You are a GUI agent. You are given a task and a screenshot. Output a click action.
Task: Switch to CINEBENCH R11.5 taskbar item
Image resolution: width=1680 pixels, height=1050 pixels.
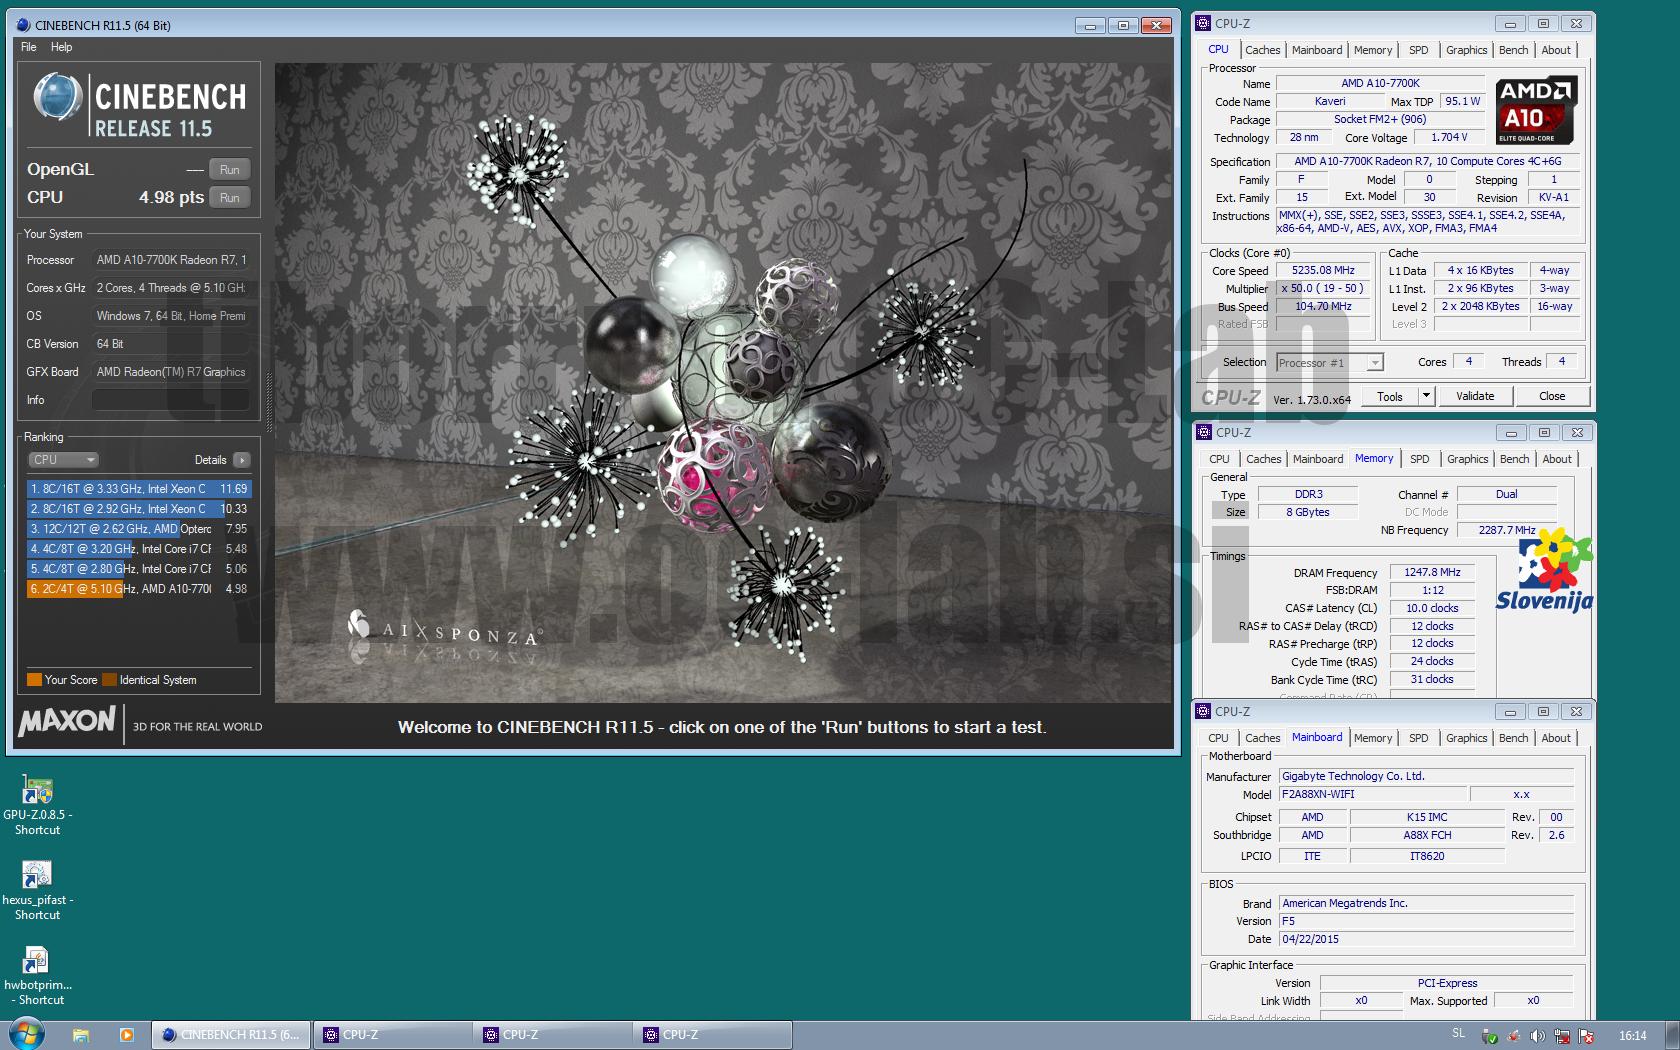tap(231, 1035)
